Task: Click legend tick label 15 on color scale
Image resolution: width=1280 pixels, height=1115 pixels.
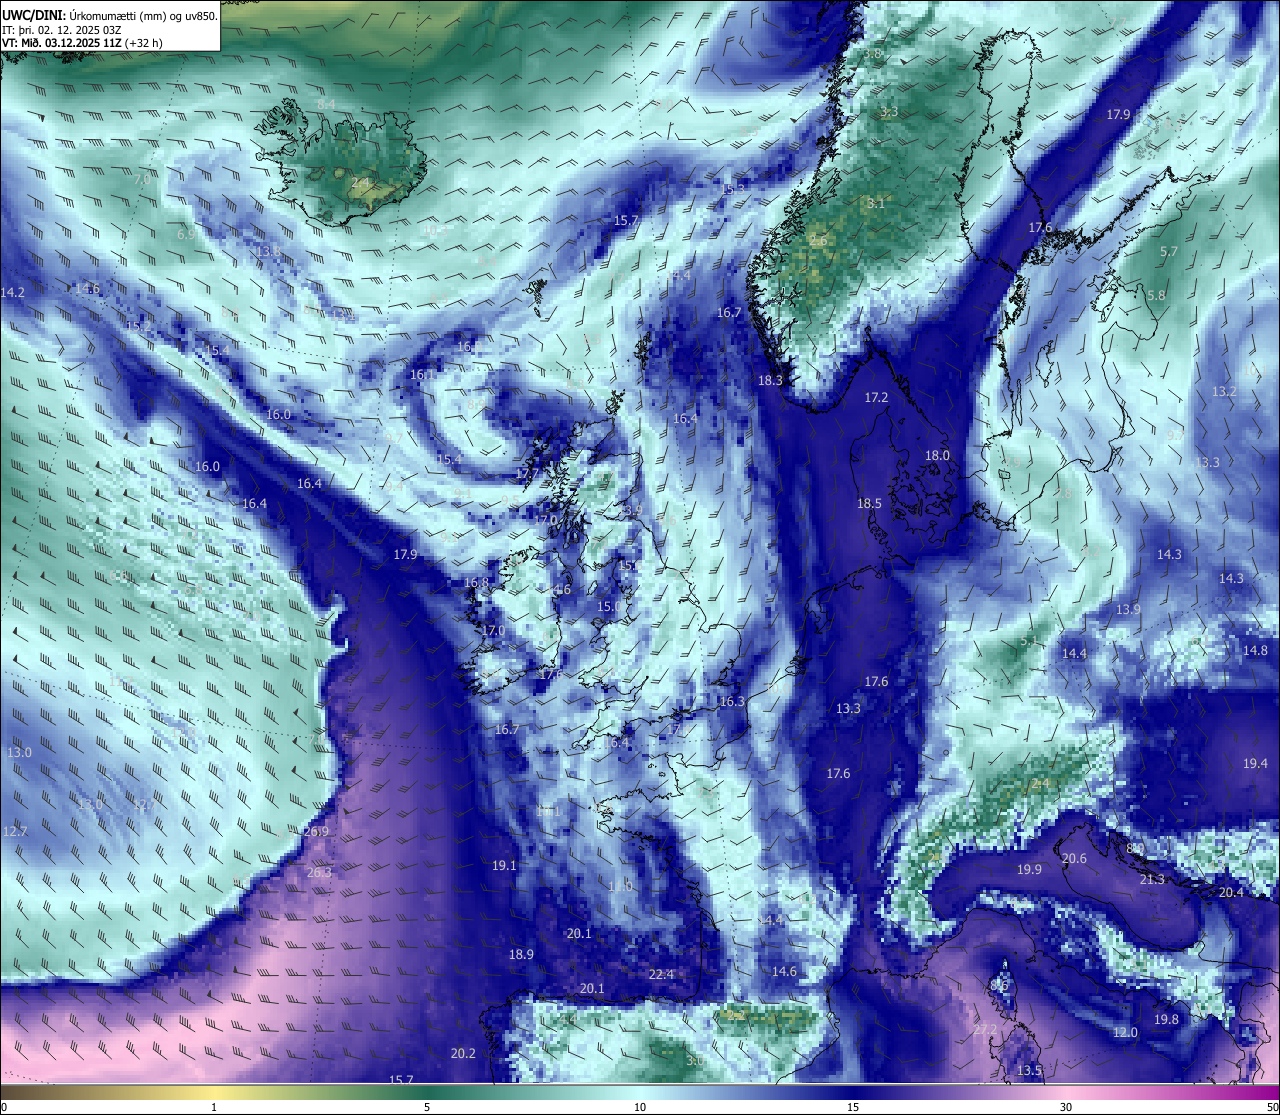Action: [x=853, y=1107]
